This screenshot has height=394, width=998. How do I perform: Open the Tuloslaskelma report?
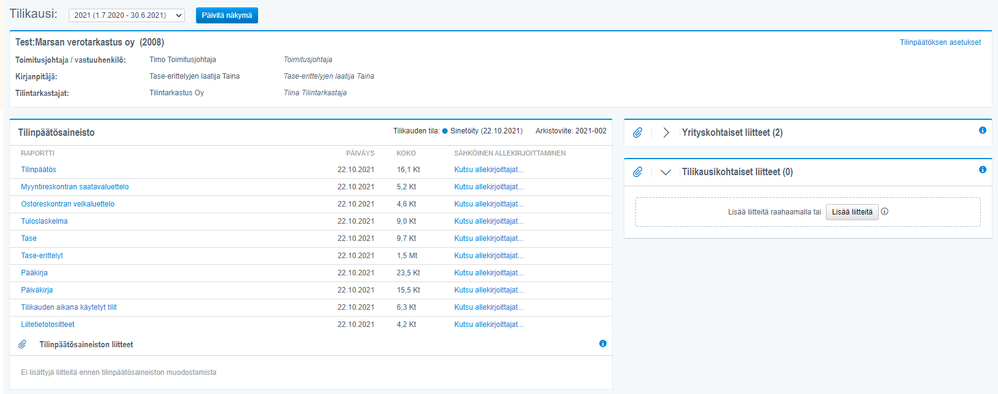[x=45, y=221]
